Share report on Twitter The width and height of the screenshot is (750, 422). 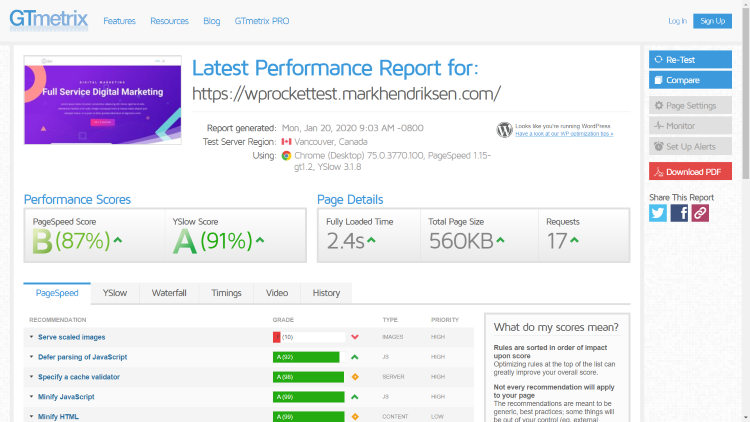tap(658, 213)
